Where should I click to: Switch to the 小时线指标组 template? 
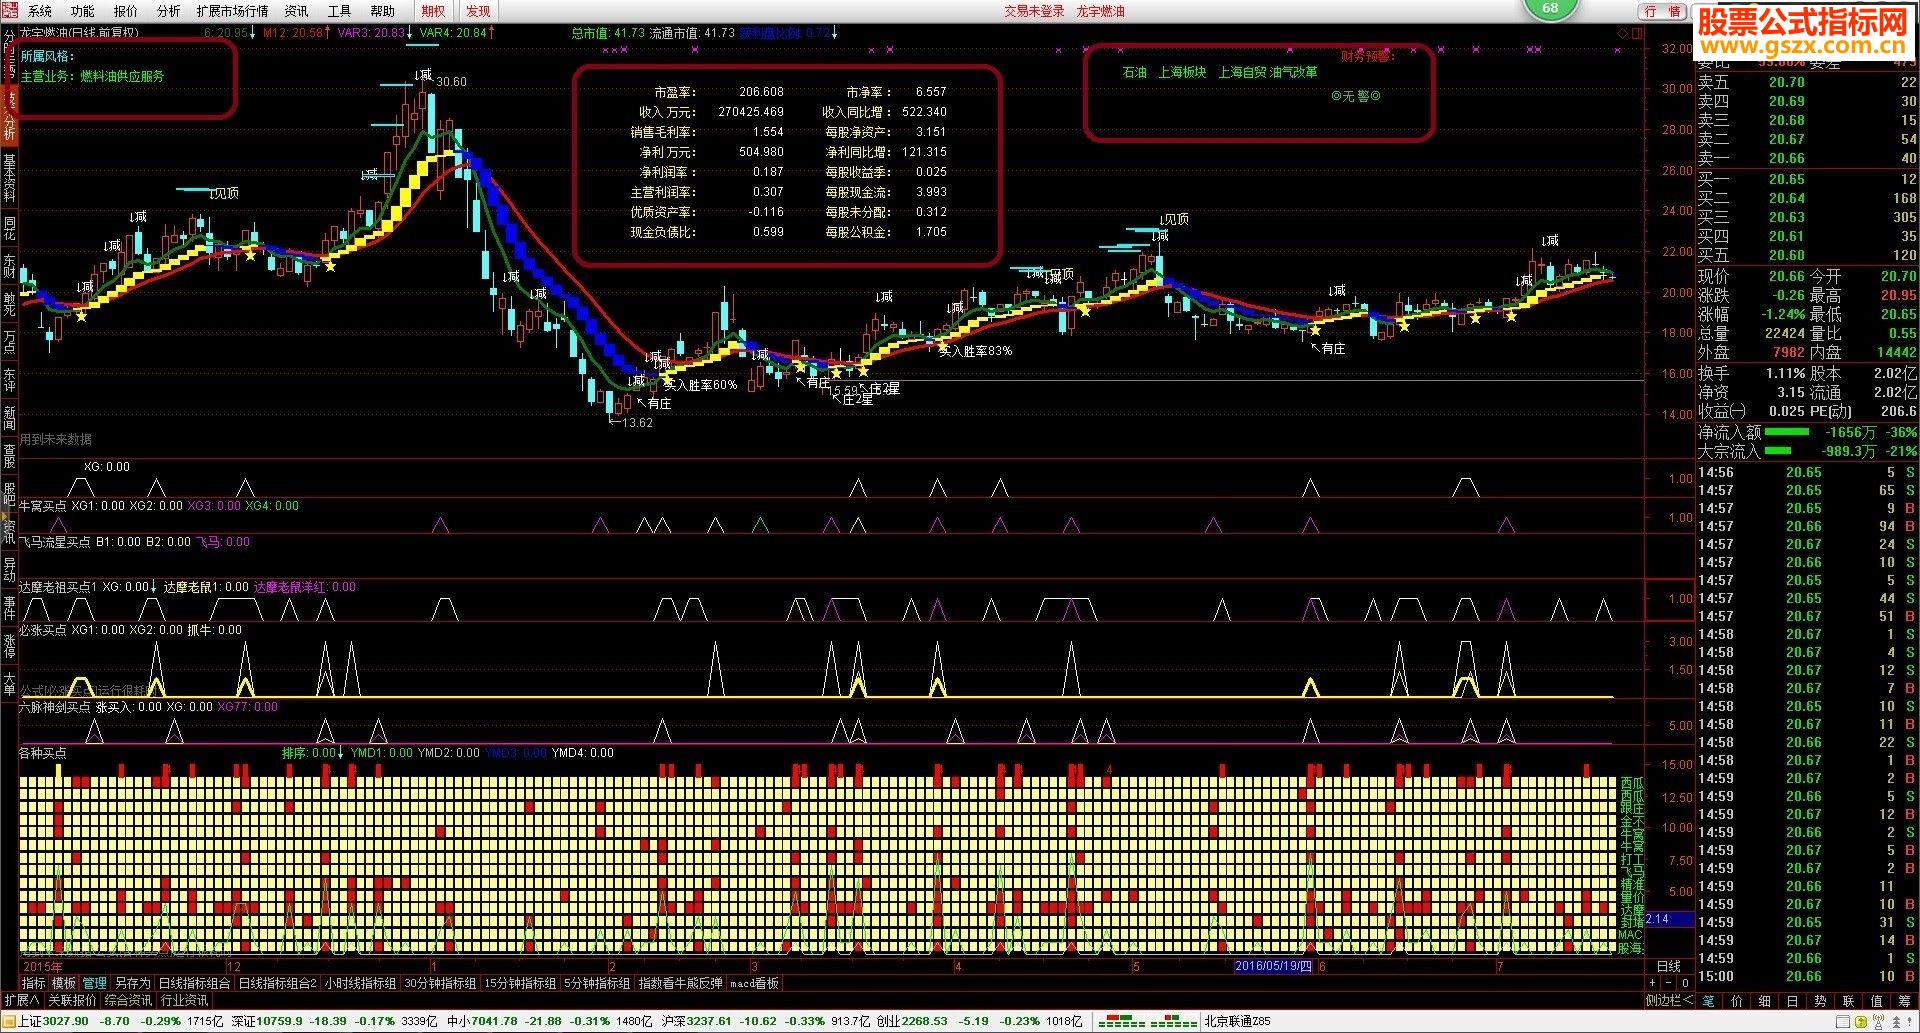click(x=360, y=984)
